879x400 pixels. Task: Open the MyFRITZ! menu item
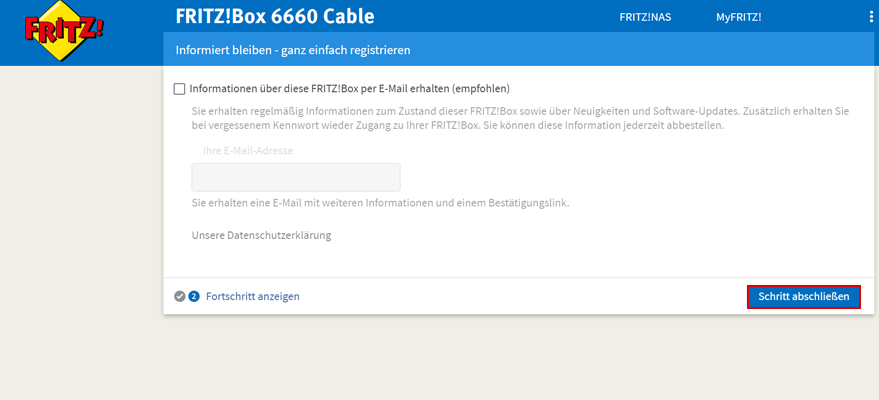[738, 17]
